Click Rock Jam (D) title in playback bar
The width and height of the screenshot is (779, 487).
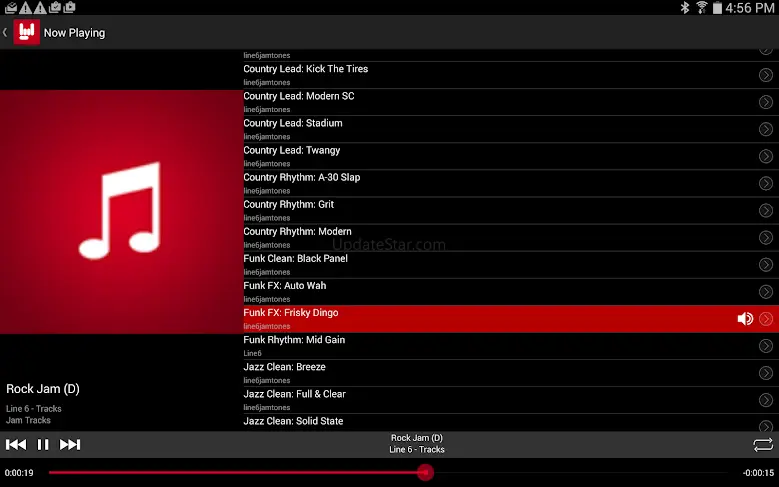point(416,438)
